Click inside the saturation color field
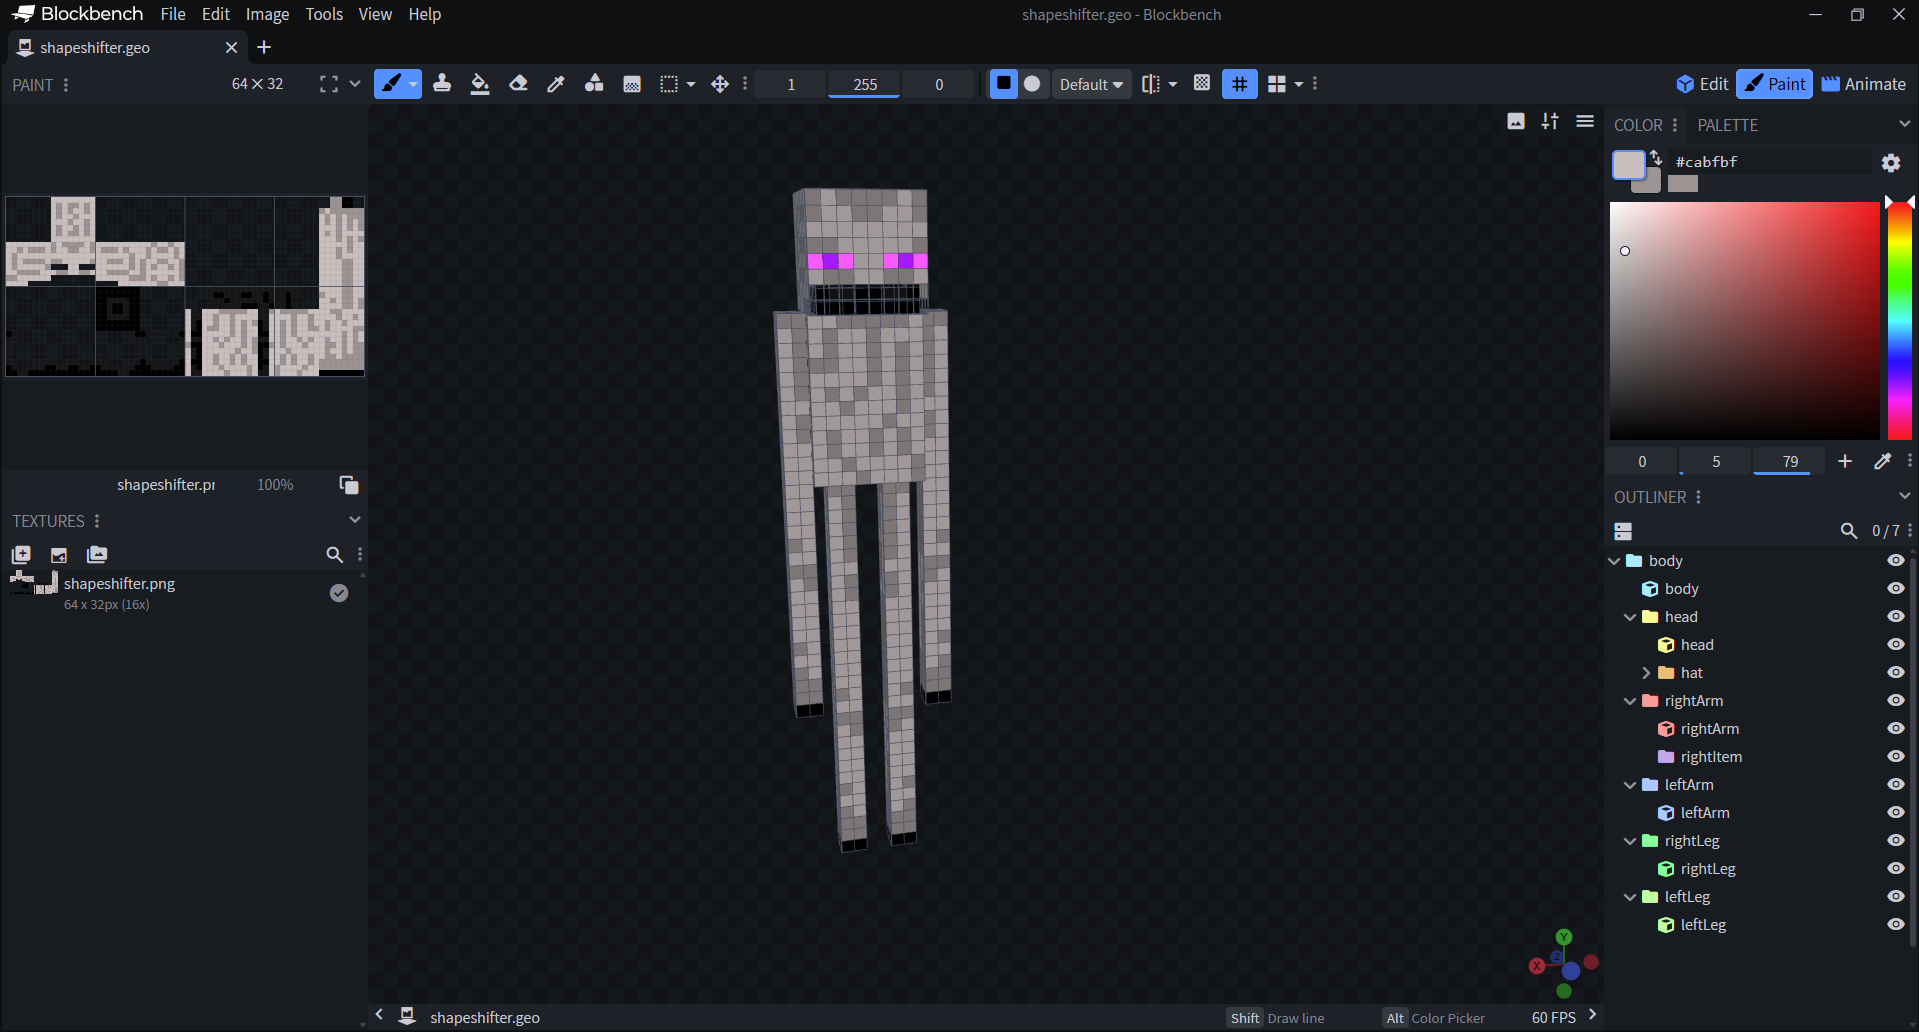1919x1032 pixels. coord(1744,320)
